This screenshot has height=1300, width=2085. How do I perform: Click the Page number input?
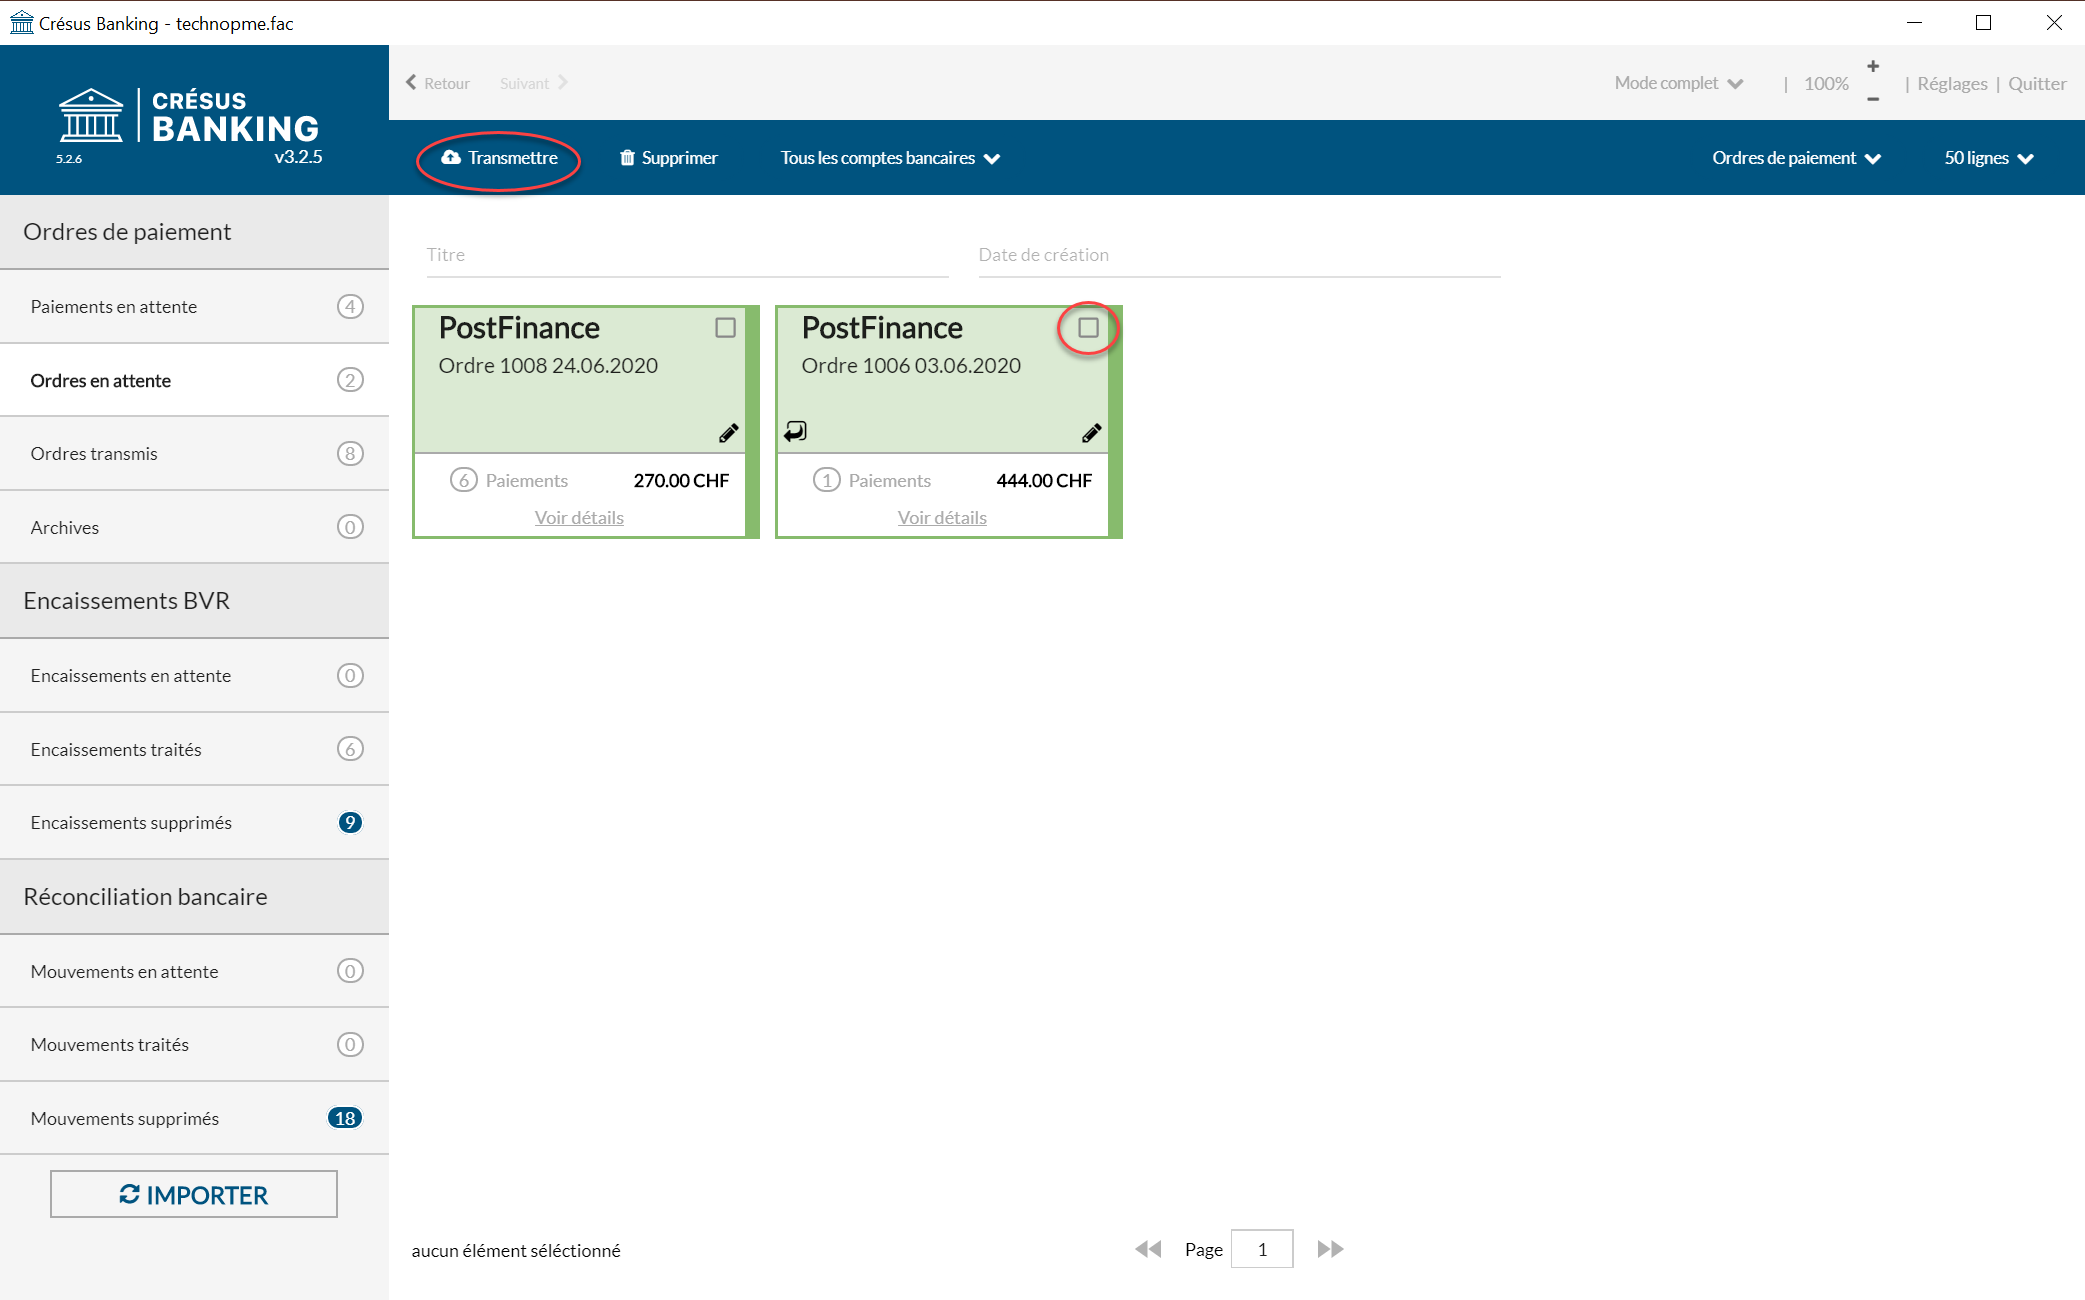pyautogui.click(x=1262, y=1249)
